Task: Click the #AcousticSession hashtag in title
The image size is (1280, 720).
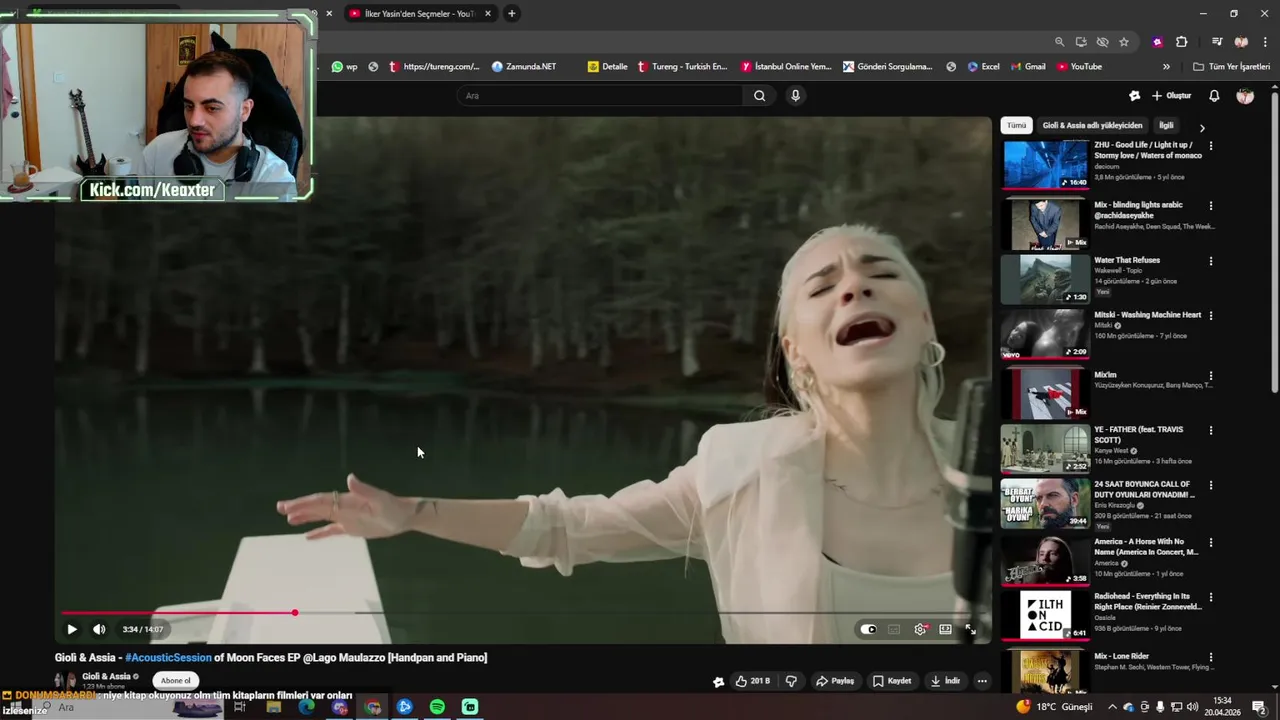Action: 168,658
